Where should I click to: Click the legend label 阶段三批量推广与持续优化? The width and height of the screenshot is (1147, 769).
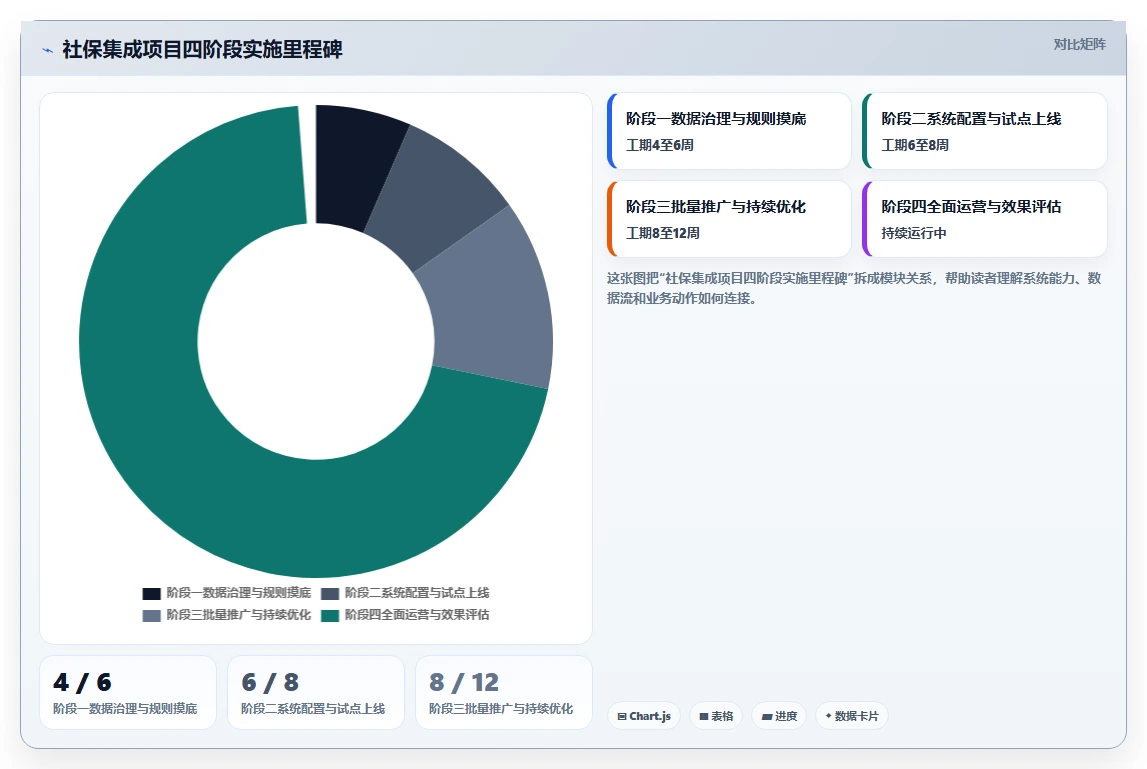click(238, 615)
